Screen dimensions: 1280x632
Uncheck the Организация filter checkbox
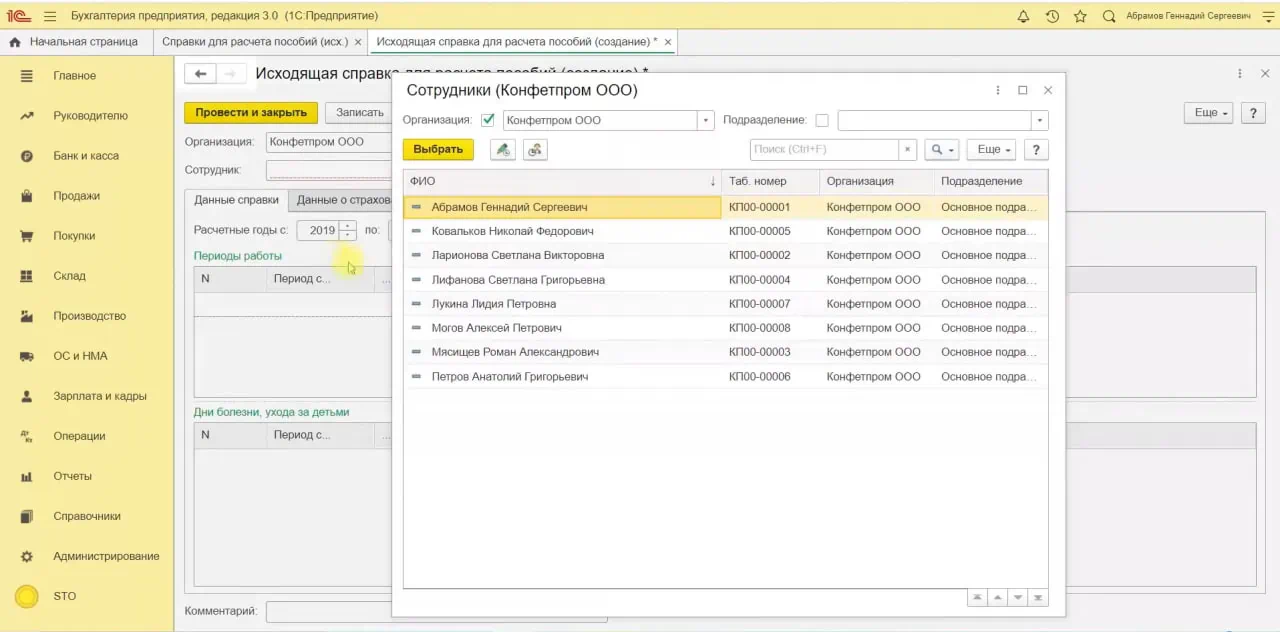click(x=488, y=120)
